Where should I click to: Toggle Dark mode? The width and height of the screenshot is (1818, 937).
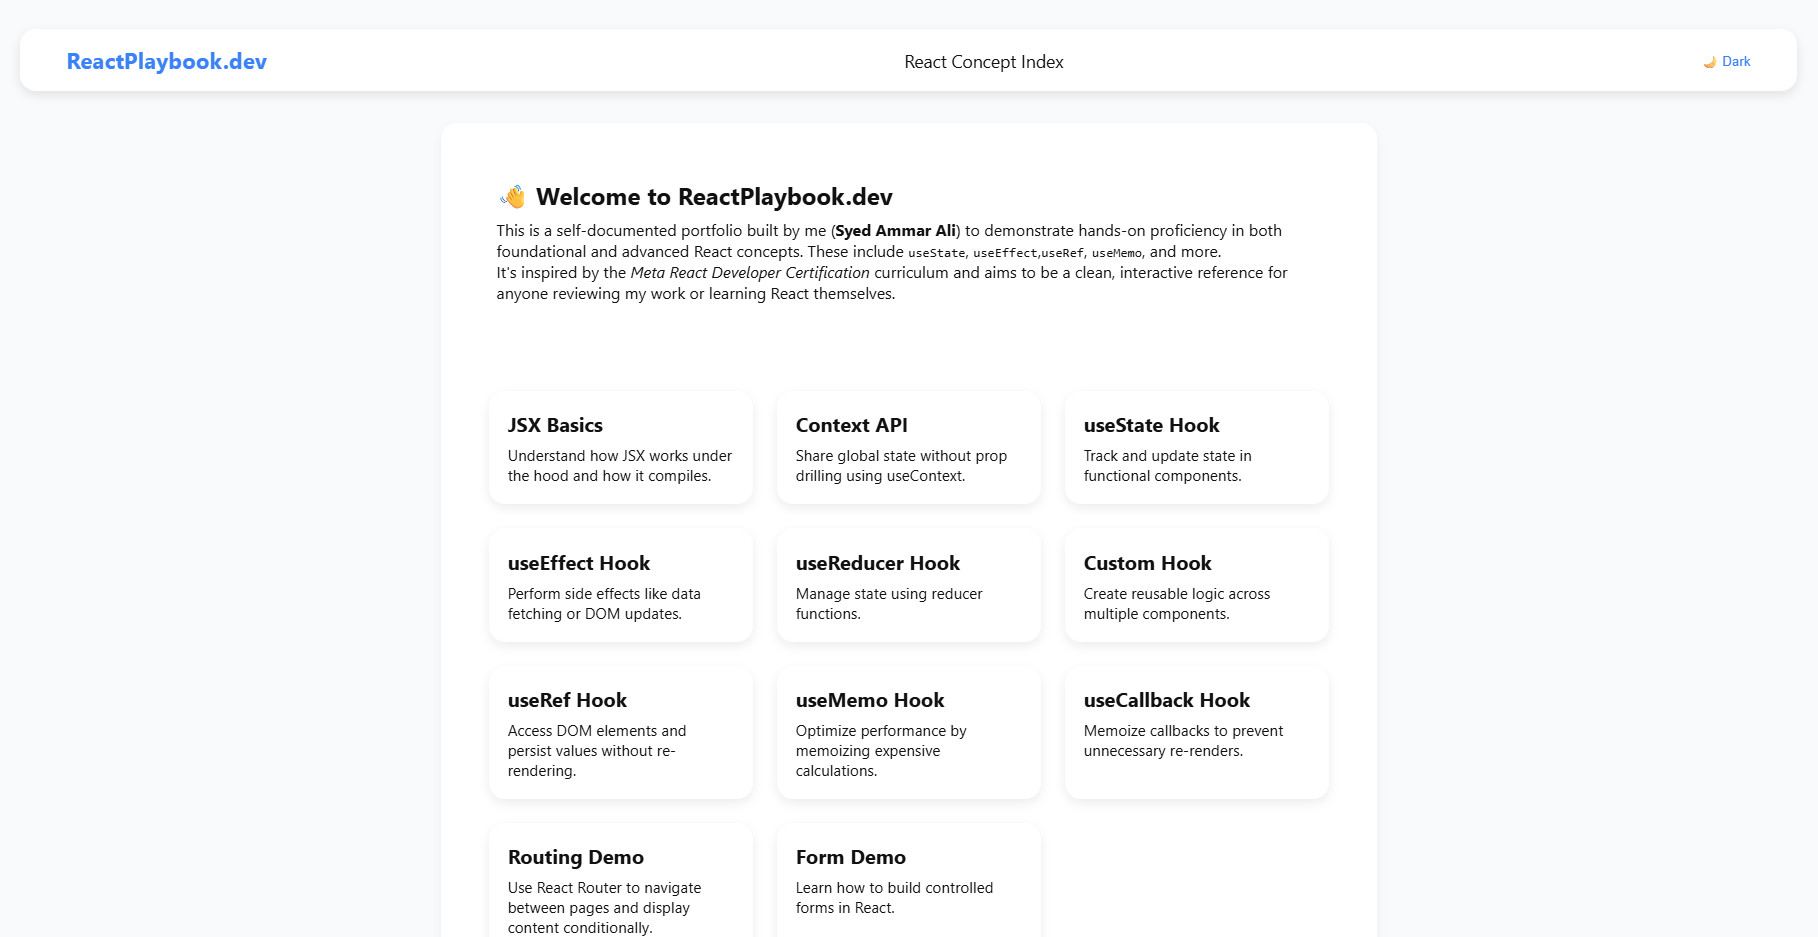coord(1727,61)
